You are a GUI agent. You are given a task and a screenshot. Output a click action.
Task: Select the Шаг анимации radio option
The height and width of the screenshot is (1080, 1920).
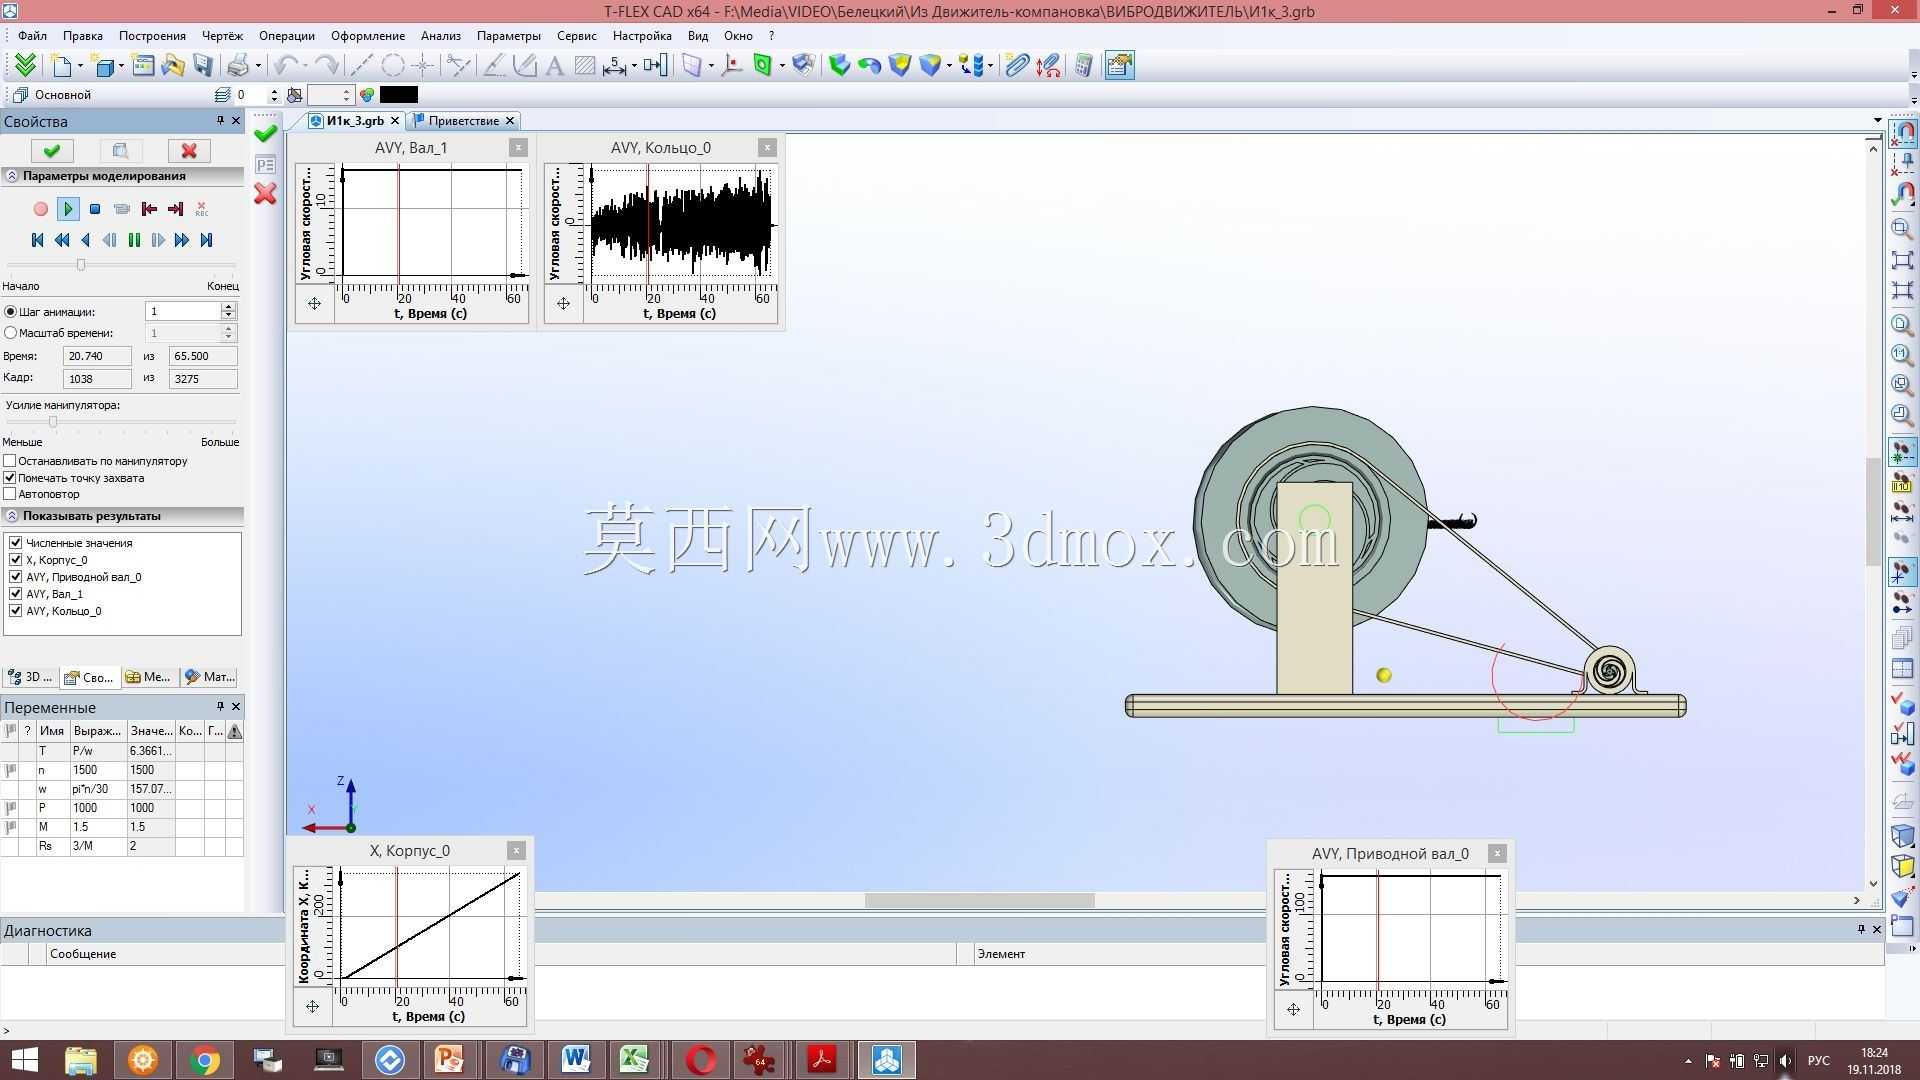click(11, 312)
